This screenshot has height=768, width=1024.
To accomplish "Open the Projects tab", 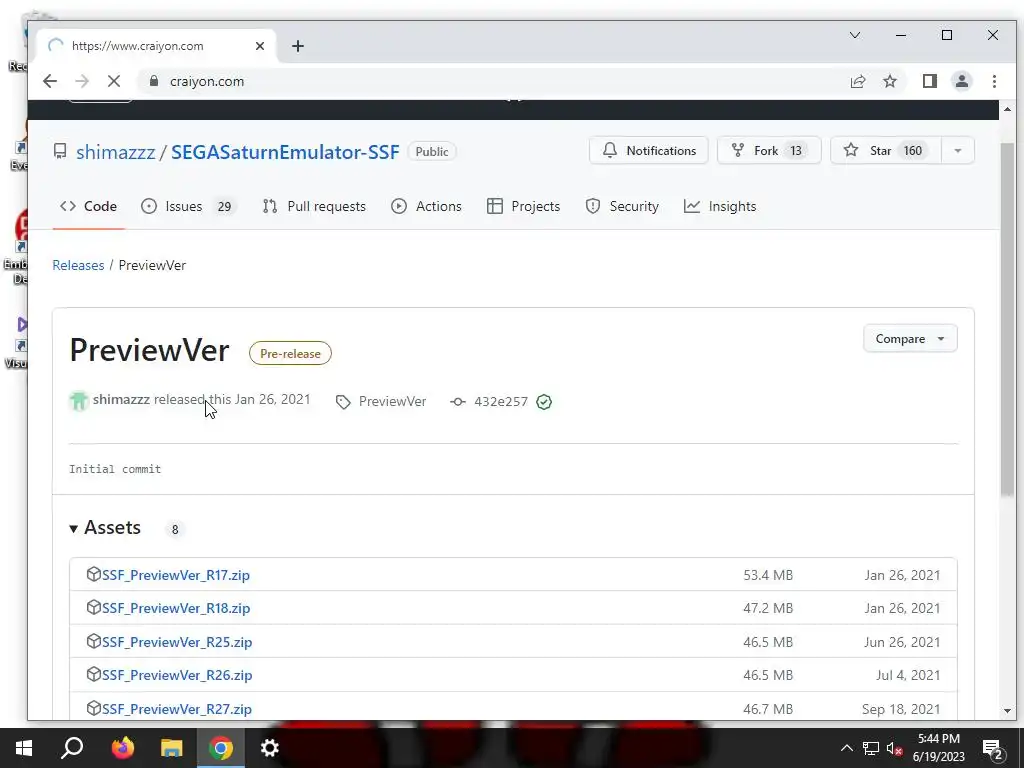I will tap(524, 206).
